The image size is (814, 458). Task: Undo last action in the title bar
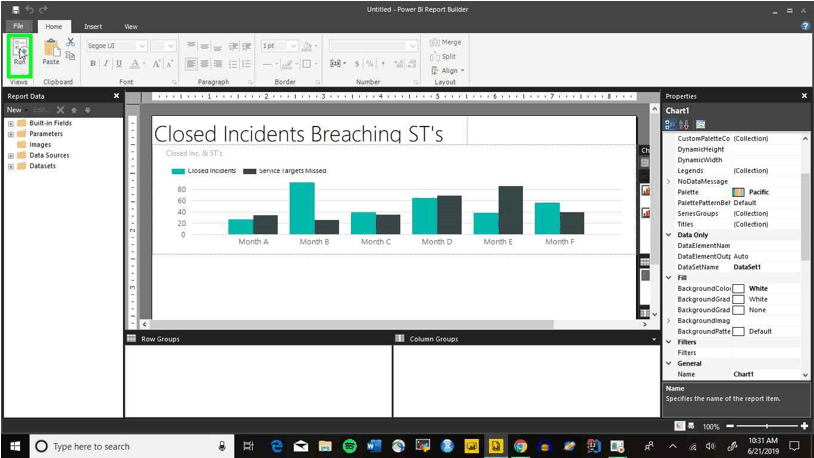point(30,9)
